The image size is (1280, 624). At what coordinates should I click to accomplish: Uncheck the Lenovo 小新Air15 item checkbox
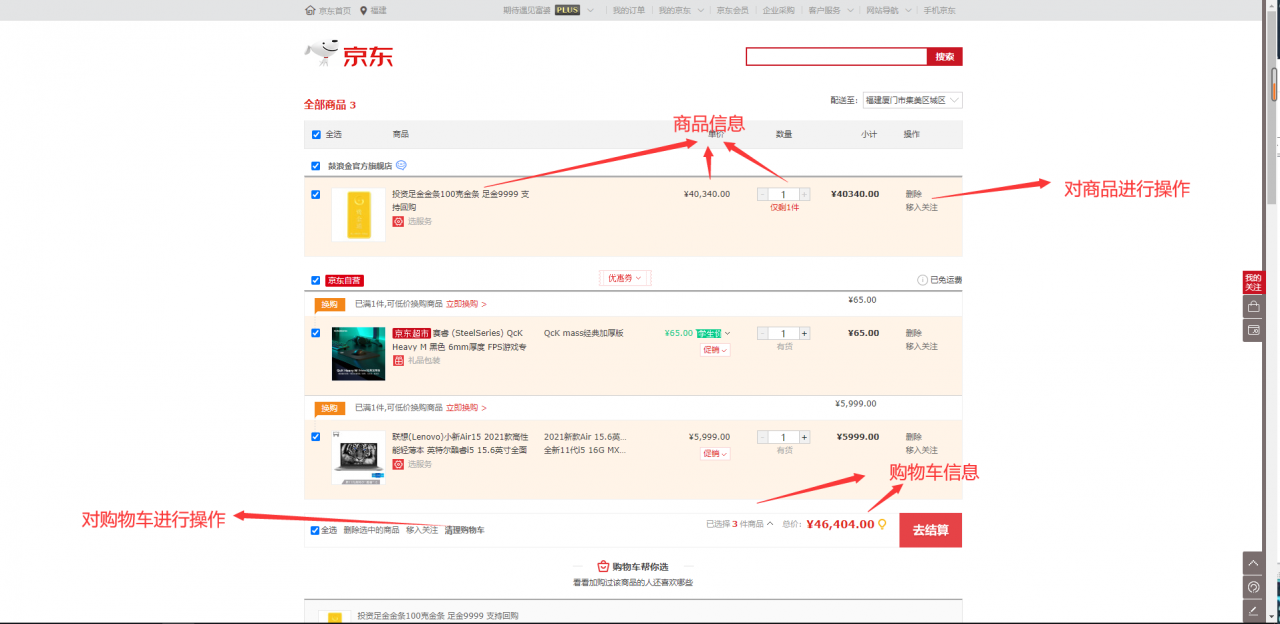316,437
